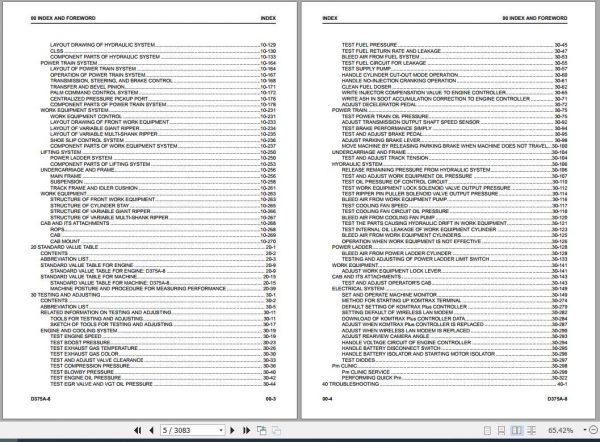Image resolution: width=600 pixels, height=442 pixels.
Task: Click index entry TEST FUEL PRESSURE
Action: (369, 45)
